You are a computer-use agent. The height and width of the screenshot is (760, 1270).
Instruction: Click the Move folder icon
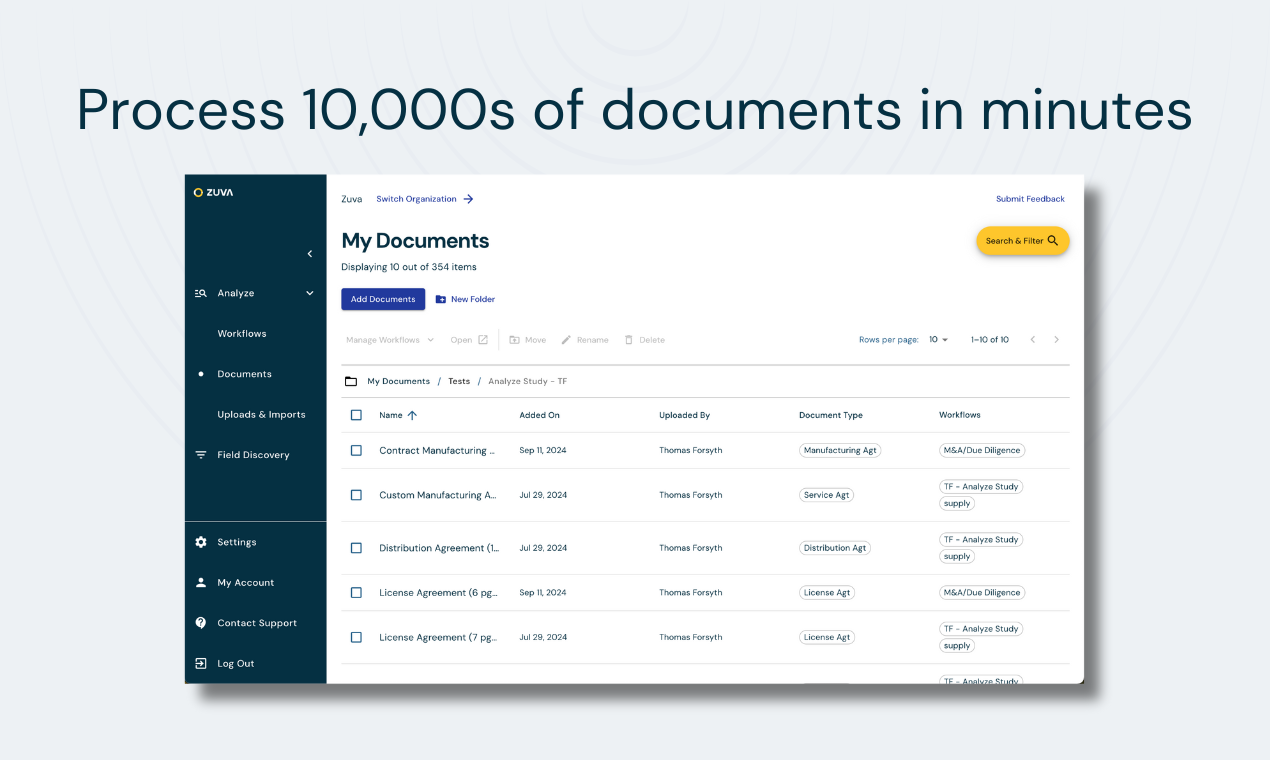(x=514, y=340)
